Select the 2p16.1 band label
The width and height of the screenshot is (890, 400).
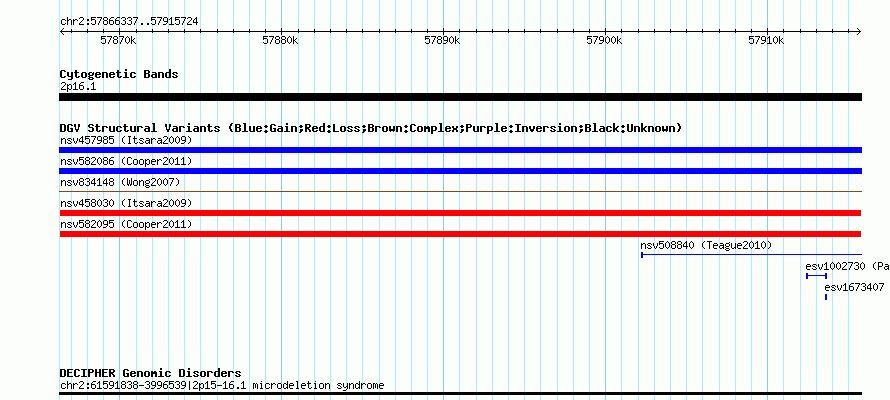coord(78,87)
